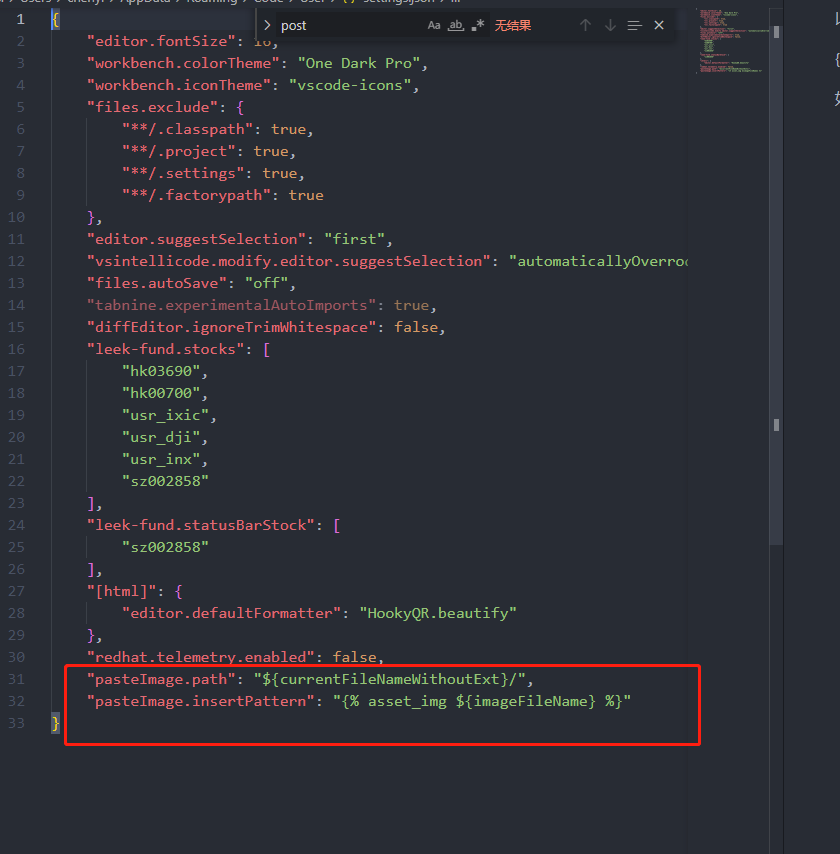Viewport: 840px width, 854px height.
Task: Go to previous match with up arrow
Action: [x=586, y=25]
